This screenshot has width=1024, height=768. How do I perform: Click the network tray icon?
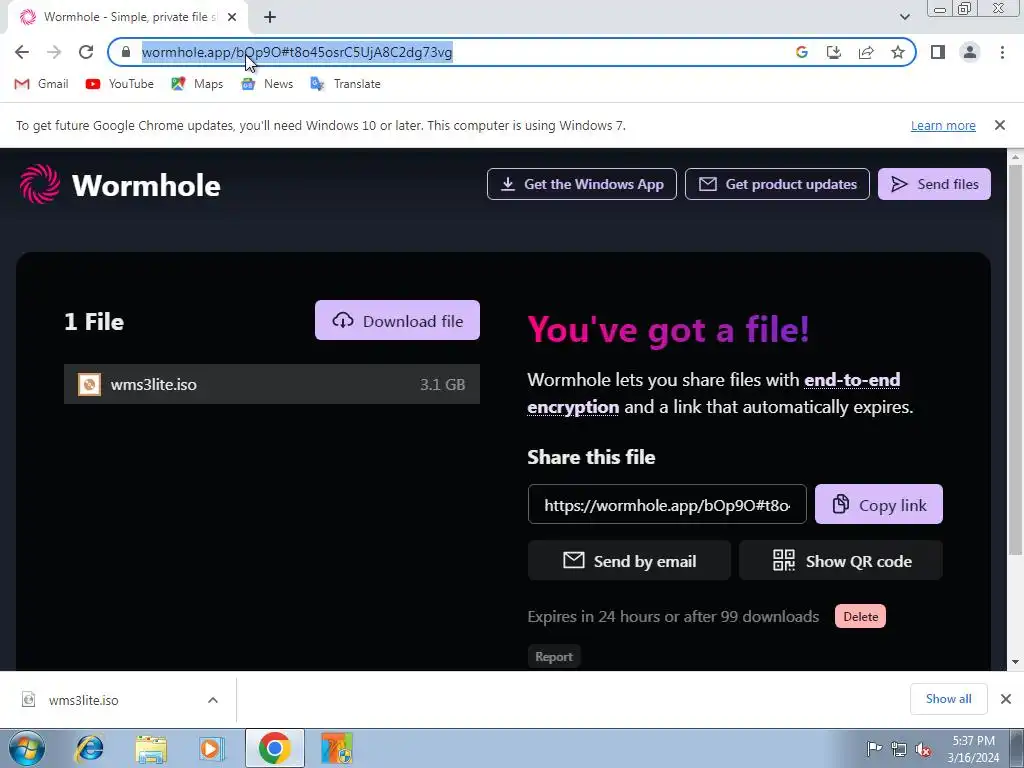click(x=899, y=749)
